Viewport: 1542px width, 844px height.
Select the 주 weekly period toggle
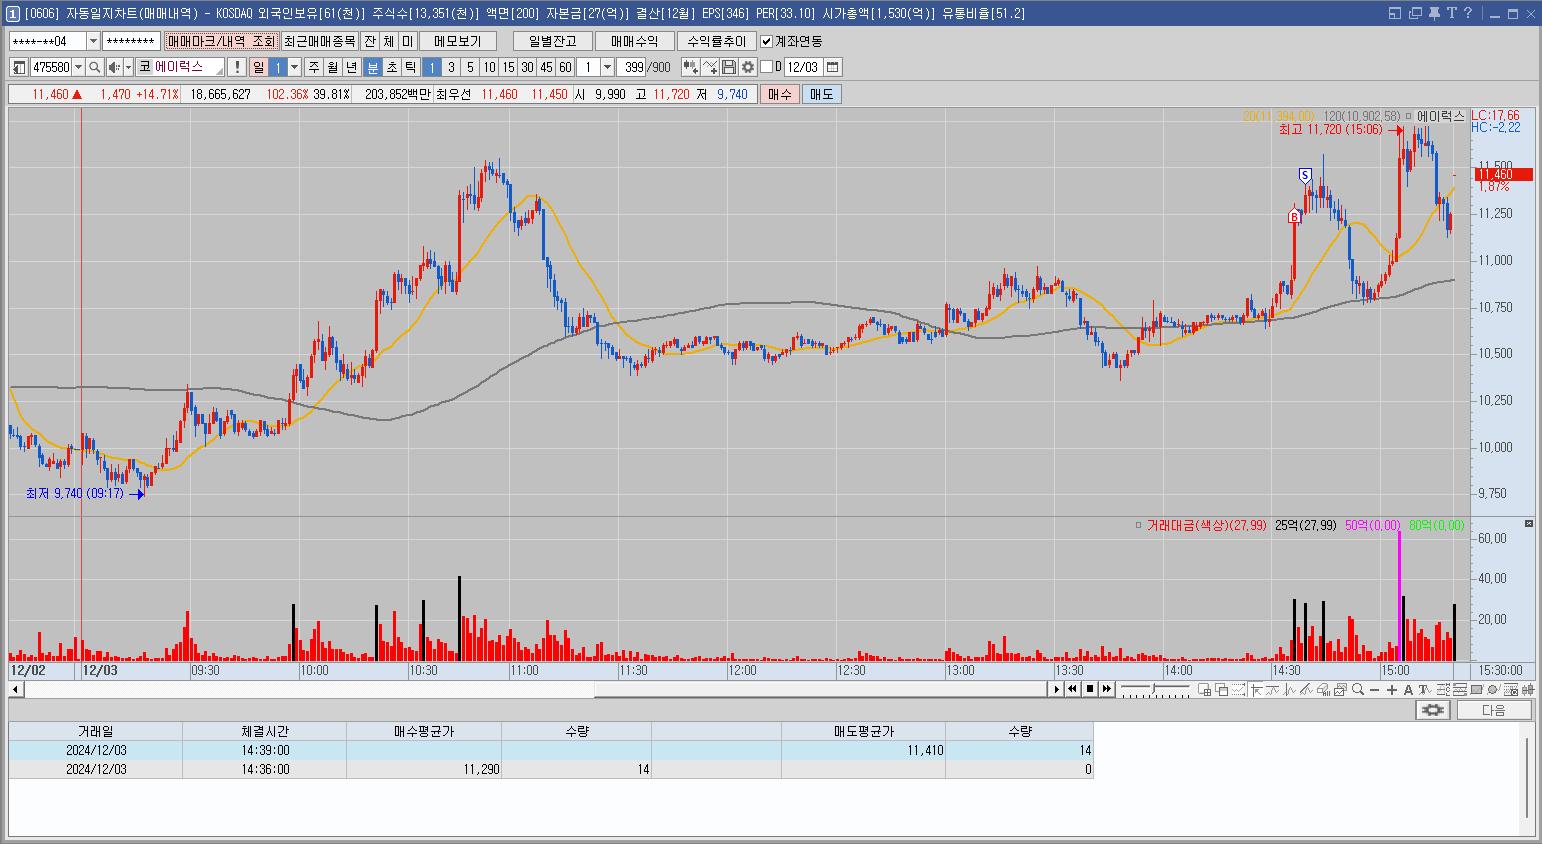point(314,67)
